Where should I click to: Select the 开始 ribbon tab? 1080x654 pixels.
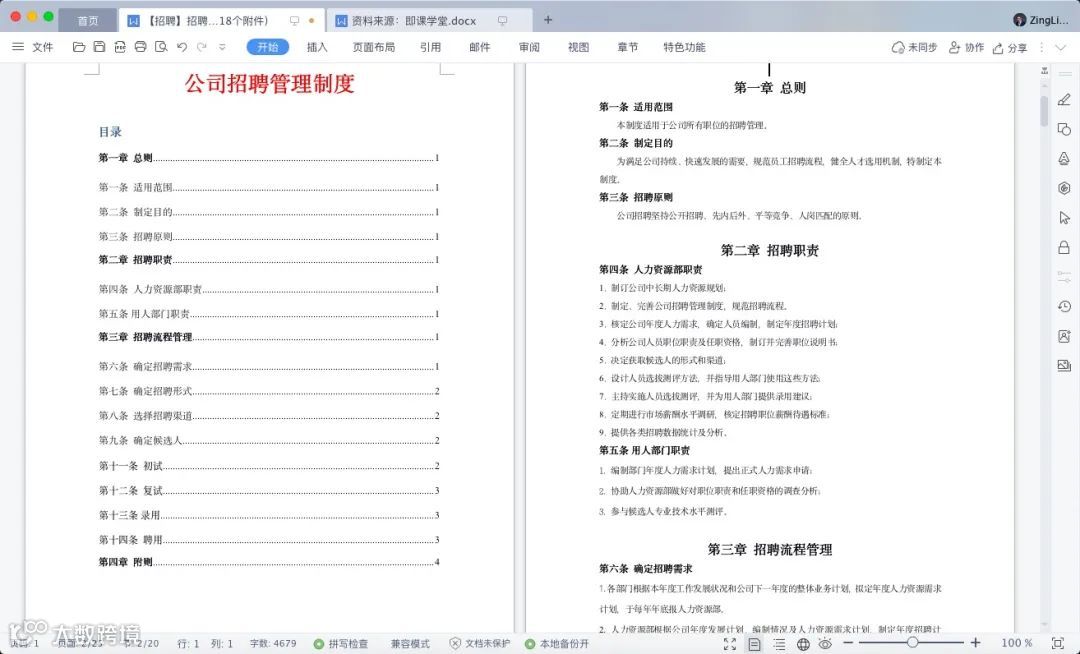[x=267, y=47]
